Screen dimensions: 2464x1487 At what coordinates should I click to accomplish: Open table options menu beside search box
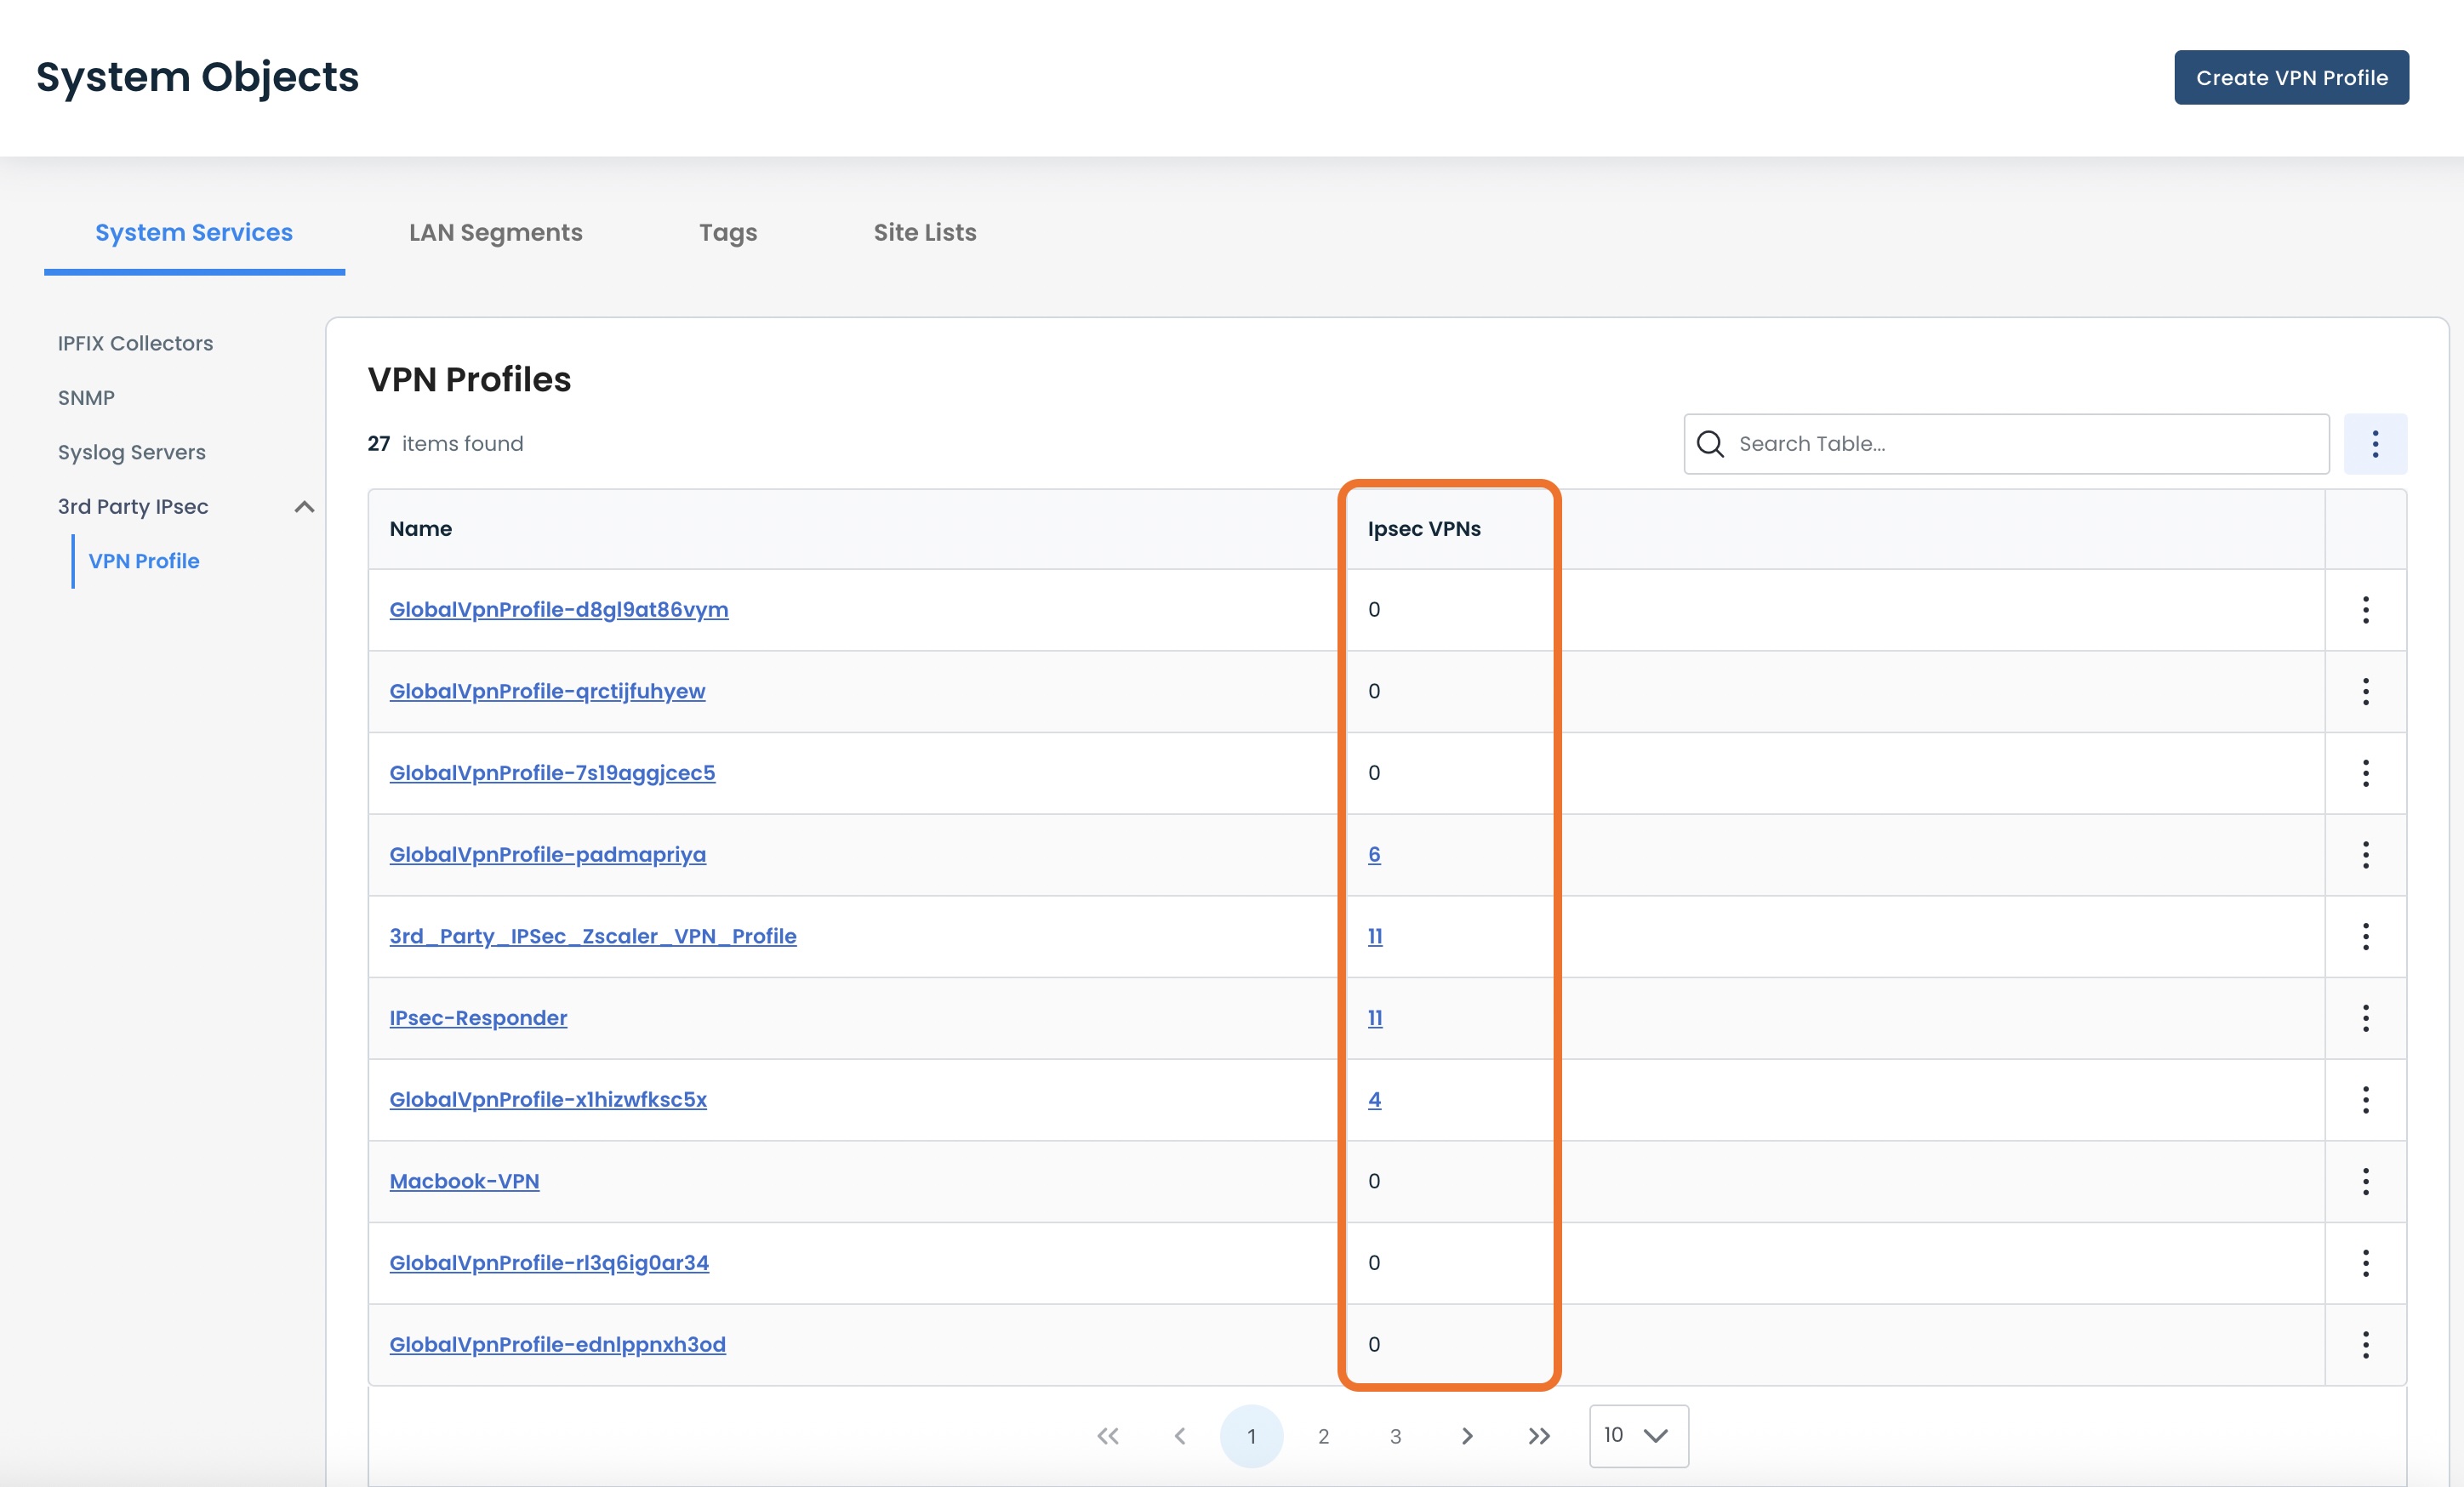[x=2375, y=444]
